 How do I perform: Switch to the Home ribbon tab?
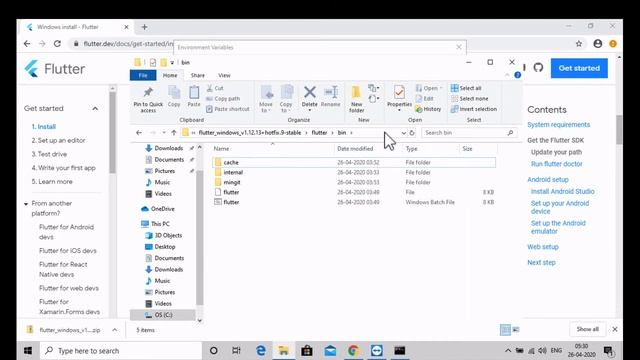[x=170, y=76]
